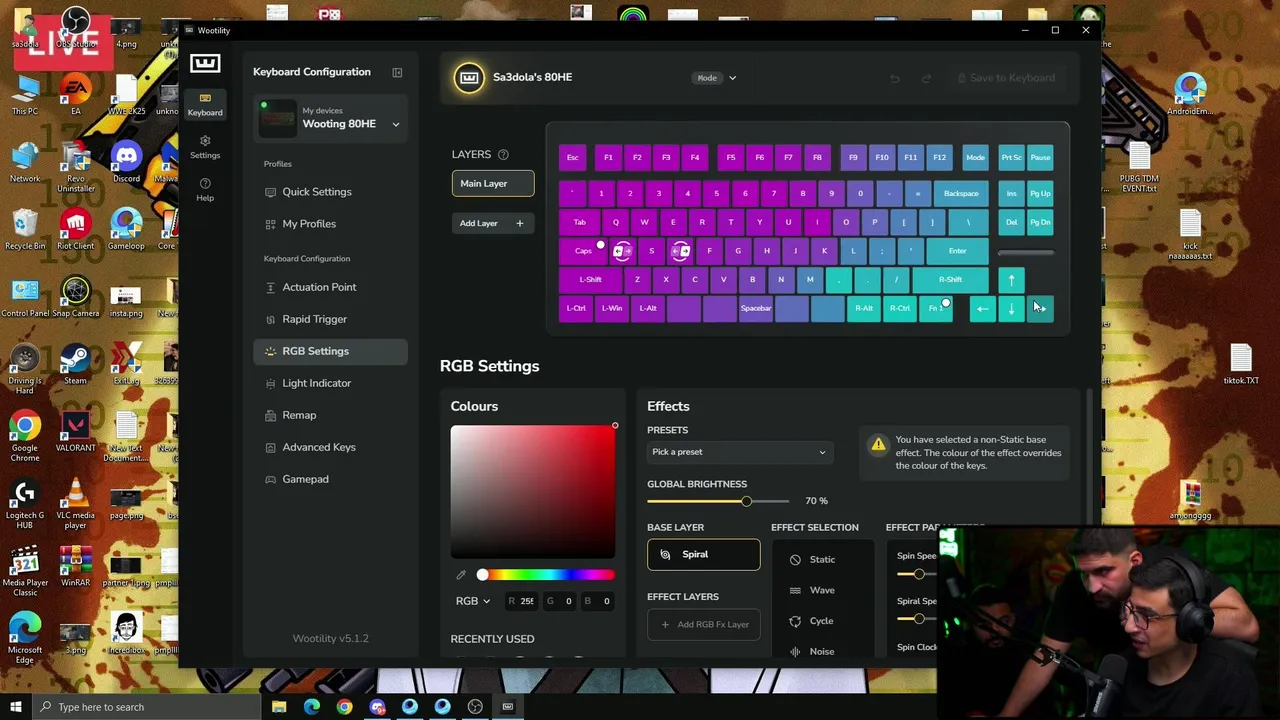1280x720 pixels.
Task: Open the Mode dropdown
Action: pyautogui.click(x=717, y=78)
